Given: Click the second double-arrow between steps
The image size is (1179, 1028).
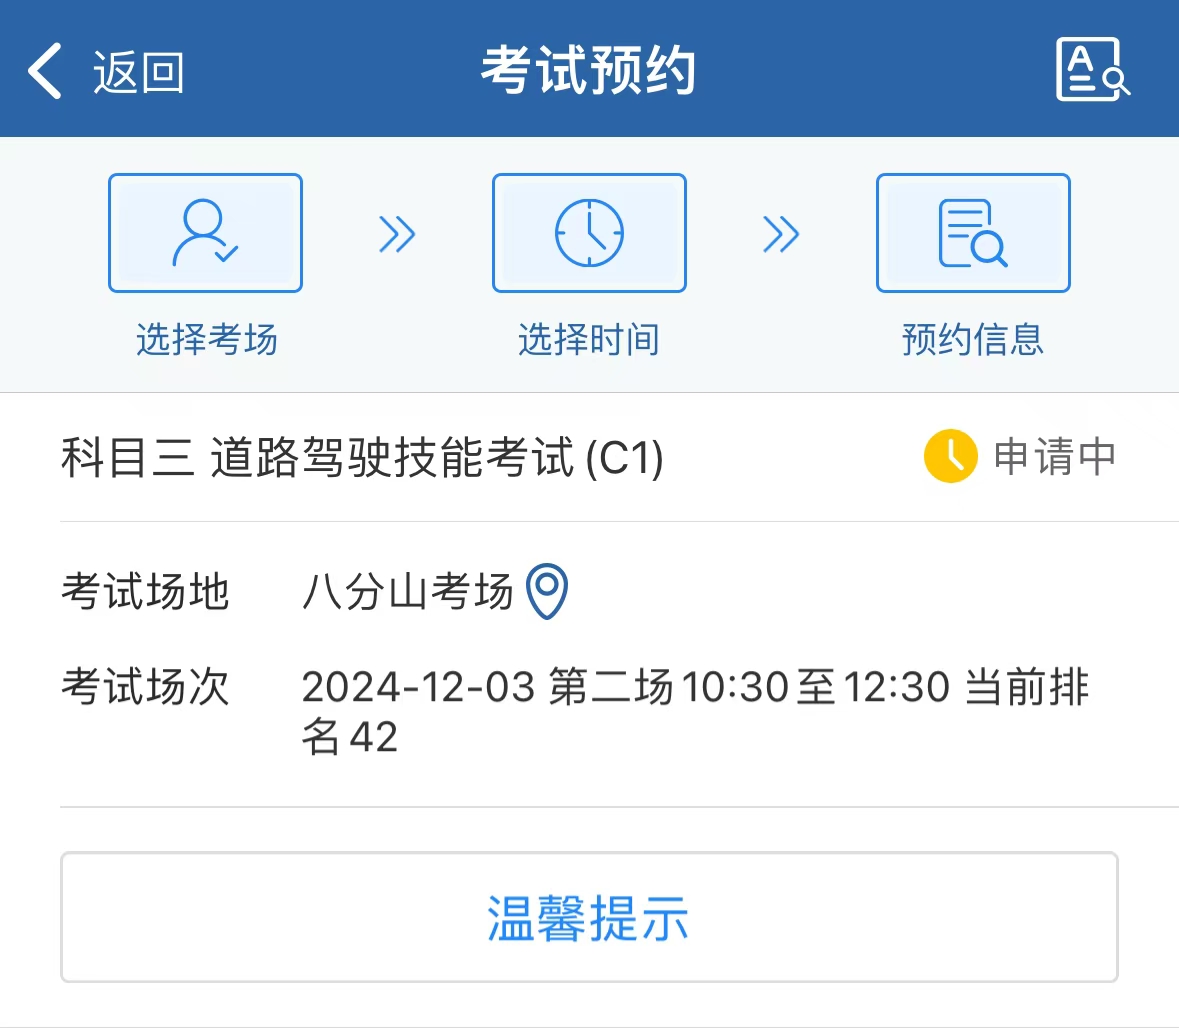Looking at the screenshot, I should pos(780,234).
